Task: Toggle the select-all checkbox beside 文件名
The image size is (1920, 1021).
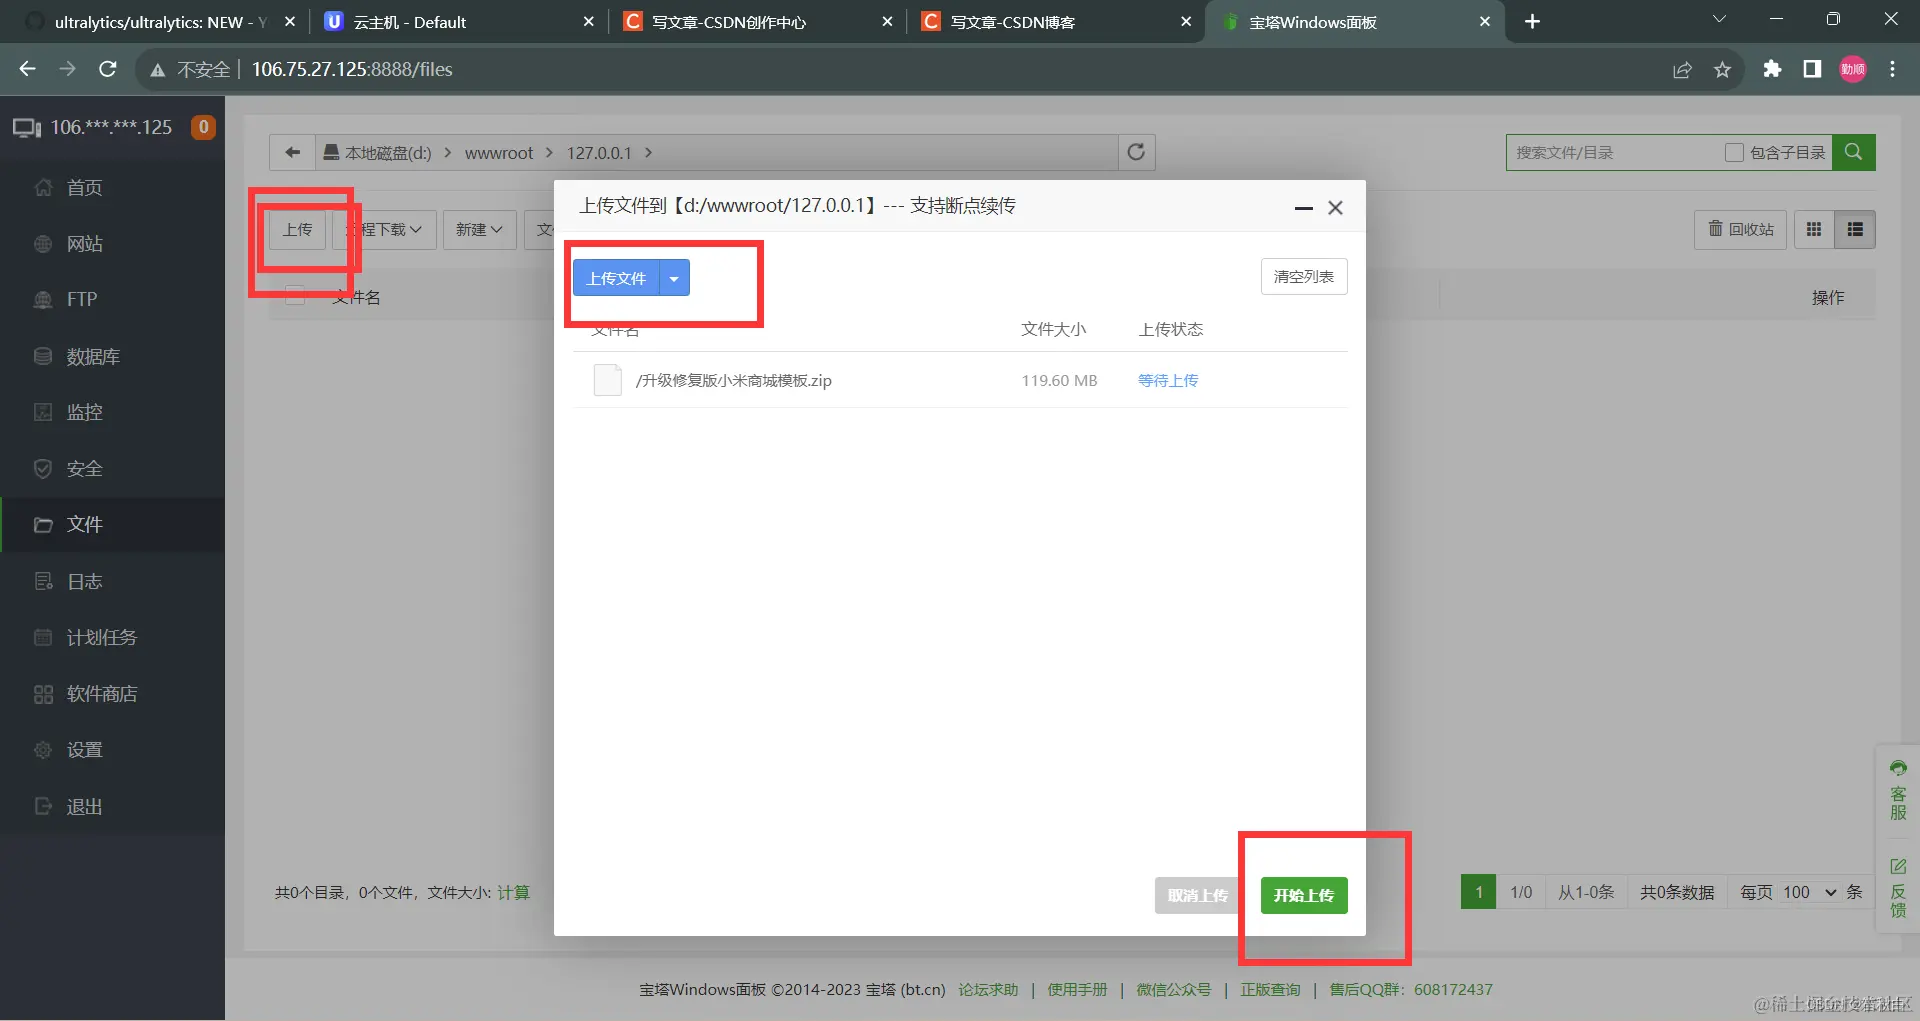Action: point(295,296)
